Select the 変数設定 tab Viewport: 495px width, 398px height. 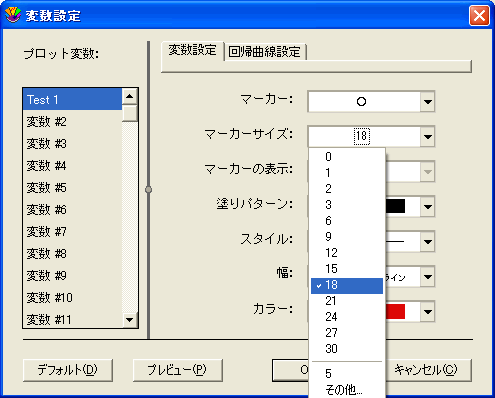[x=192, y=51]
